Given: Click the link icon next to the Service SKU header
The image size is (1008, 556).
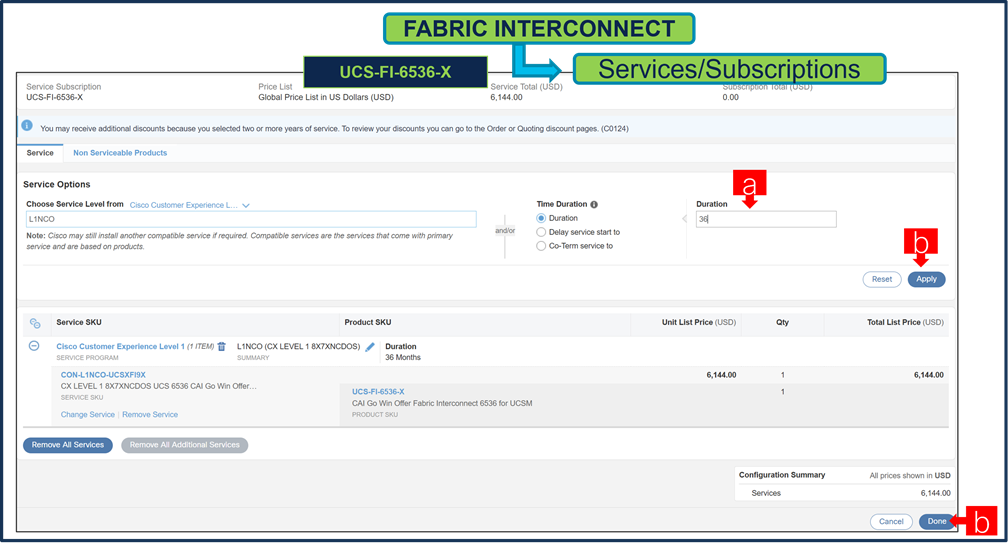Looking at the screenshot, I should pyautogui.click(x=35, y=323).
